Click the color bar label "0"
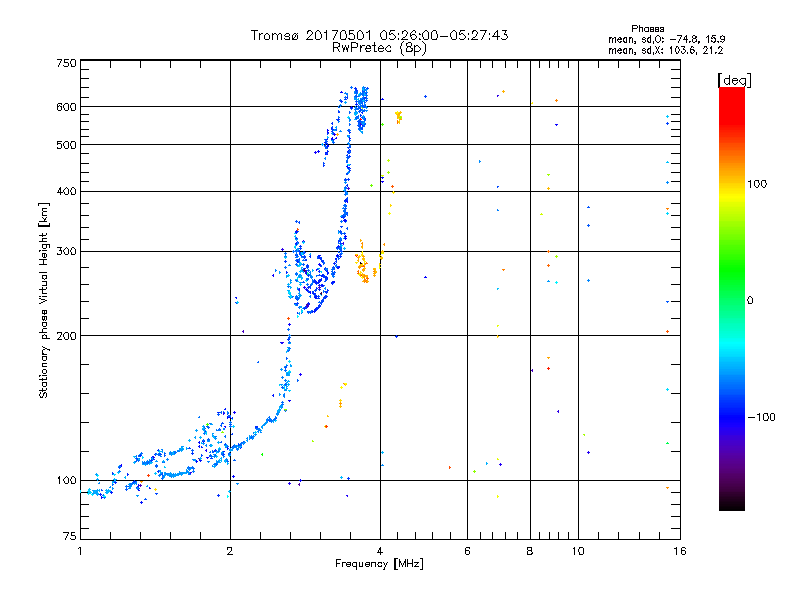This screenshot has height=600, width=800. click(750, 301)
